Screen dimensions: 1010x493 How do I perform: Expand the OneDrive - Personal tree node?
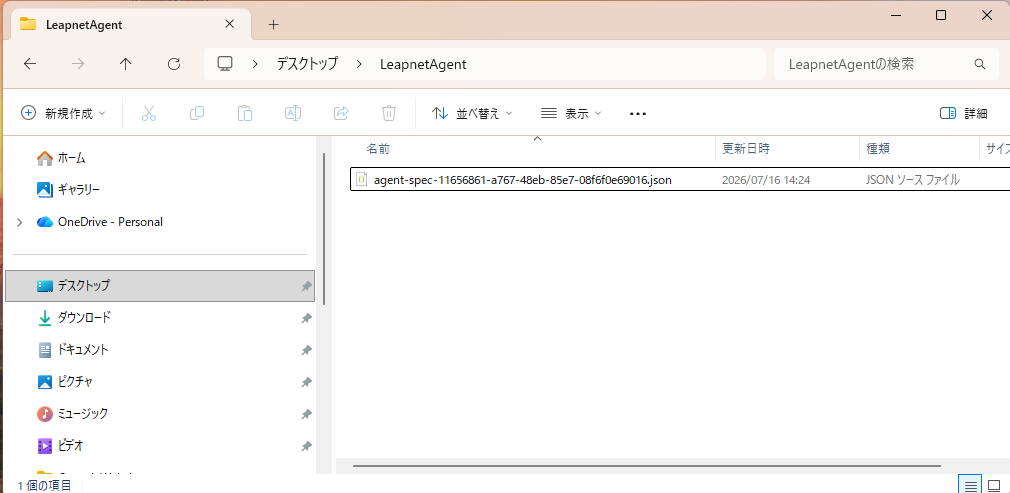19,222
